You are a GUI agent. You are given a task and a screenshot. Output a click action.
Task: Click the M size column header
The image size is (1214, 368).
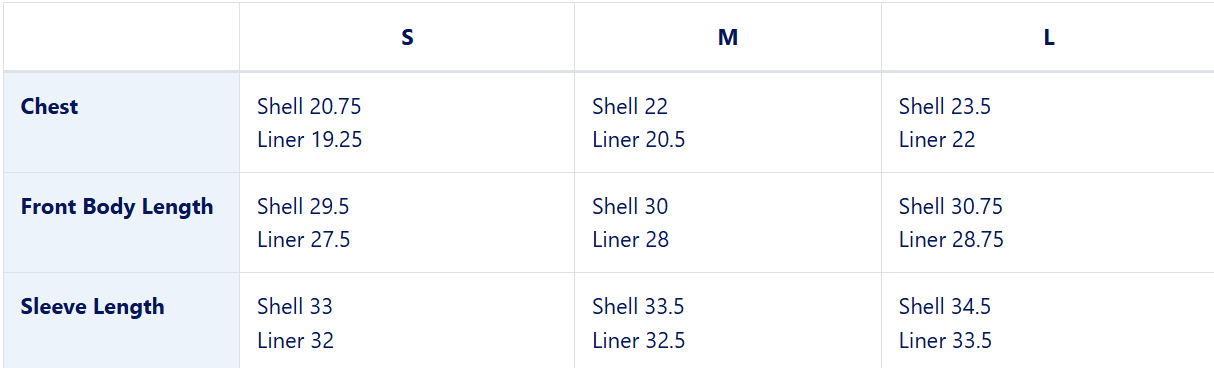728,38
